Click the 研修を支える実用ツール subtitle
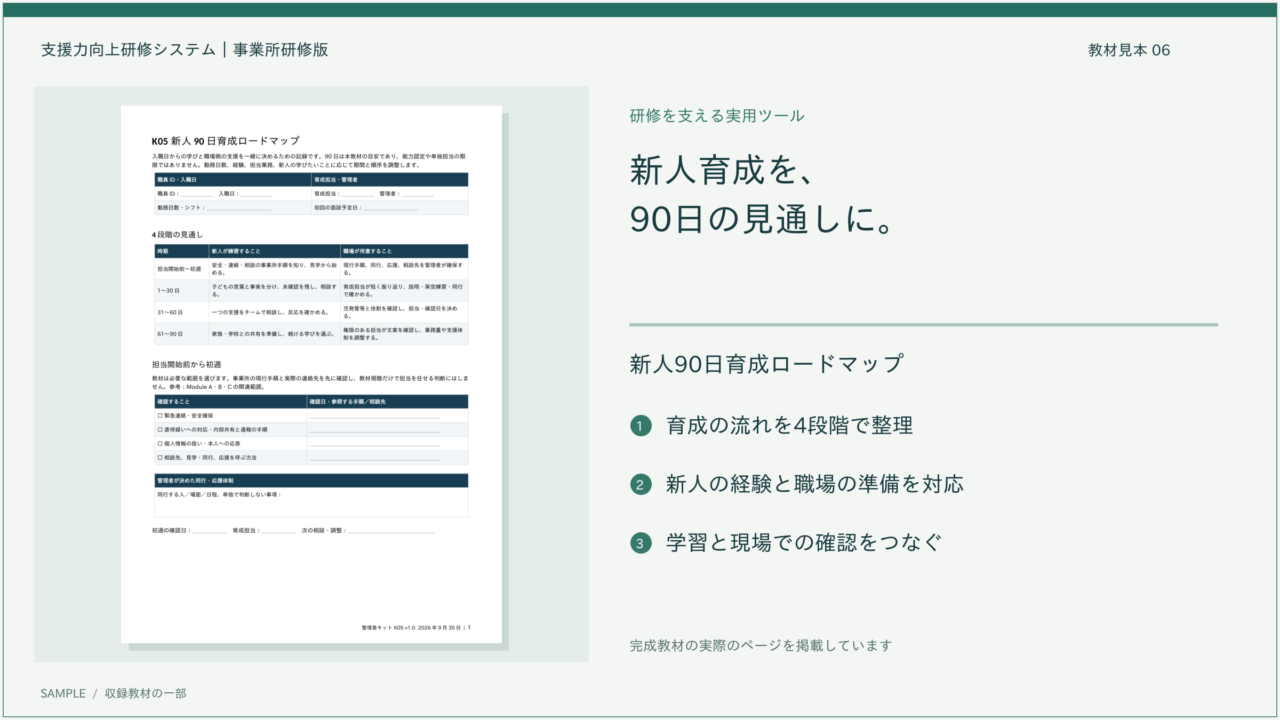Image resolution: width=1280 pixels, height=720 pixels. [x=717, y=116]
